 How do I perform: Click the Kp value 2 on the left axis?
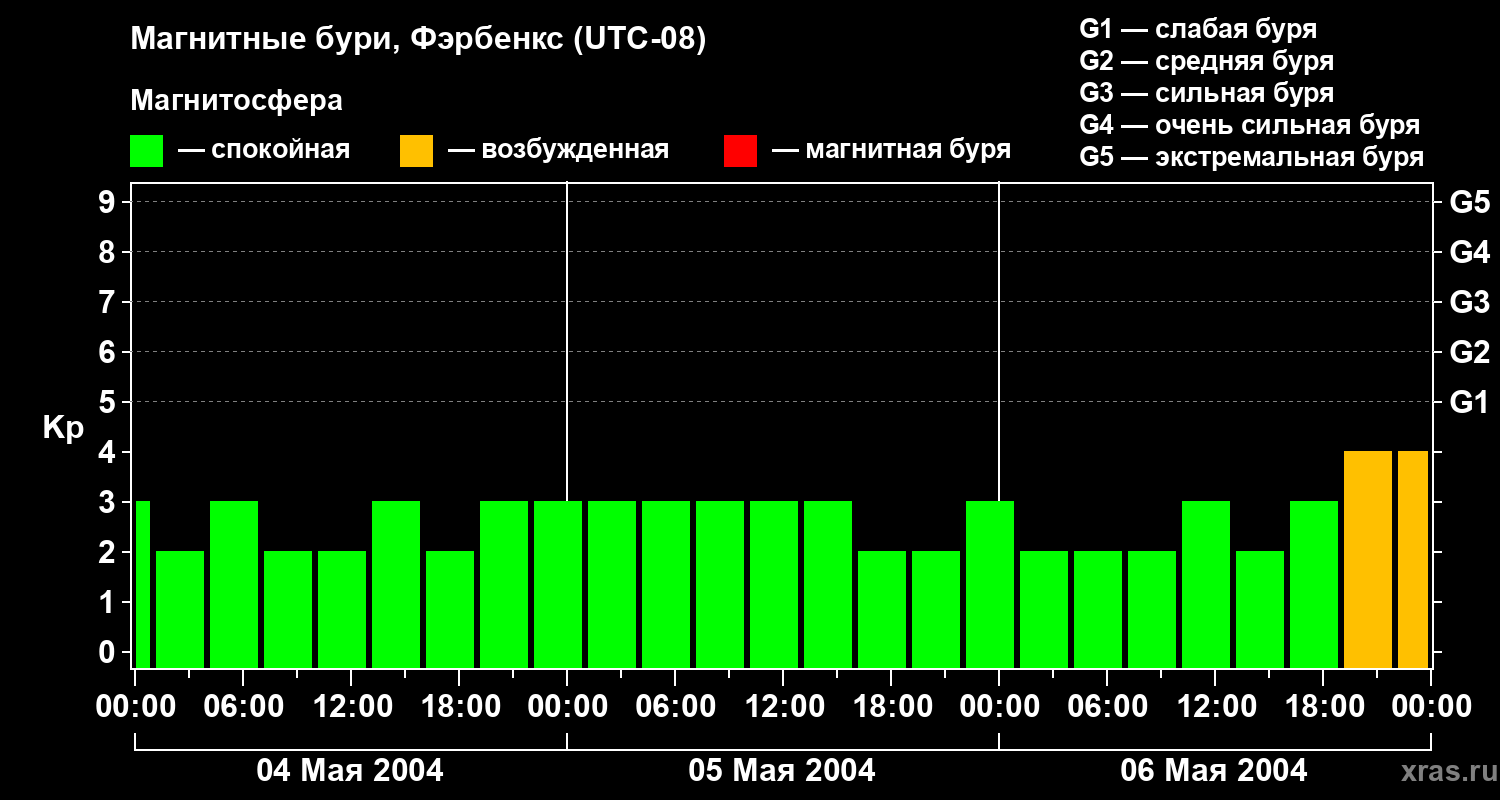tap(108, 552)
